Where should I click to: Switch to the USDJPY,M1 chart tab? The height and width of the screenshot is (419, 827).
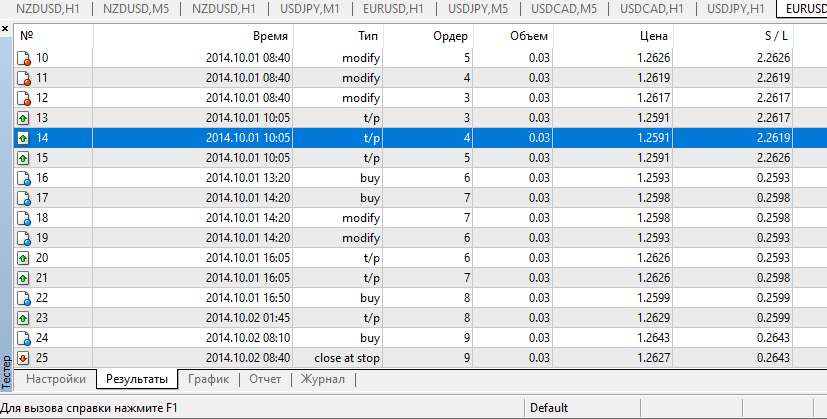click(x=310, y=9)
